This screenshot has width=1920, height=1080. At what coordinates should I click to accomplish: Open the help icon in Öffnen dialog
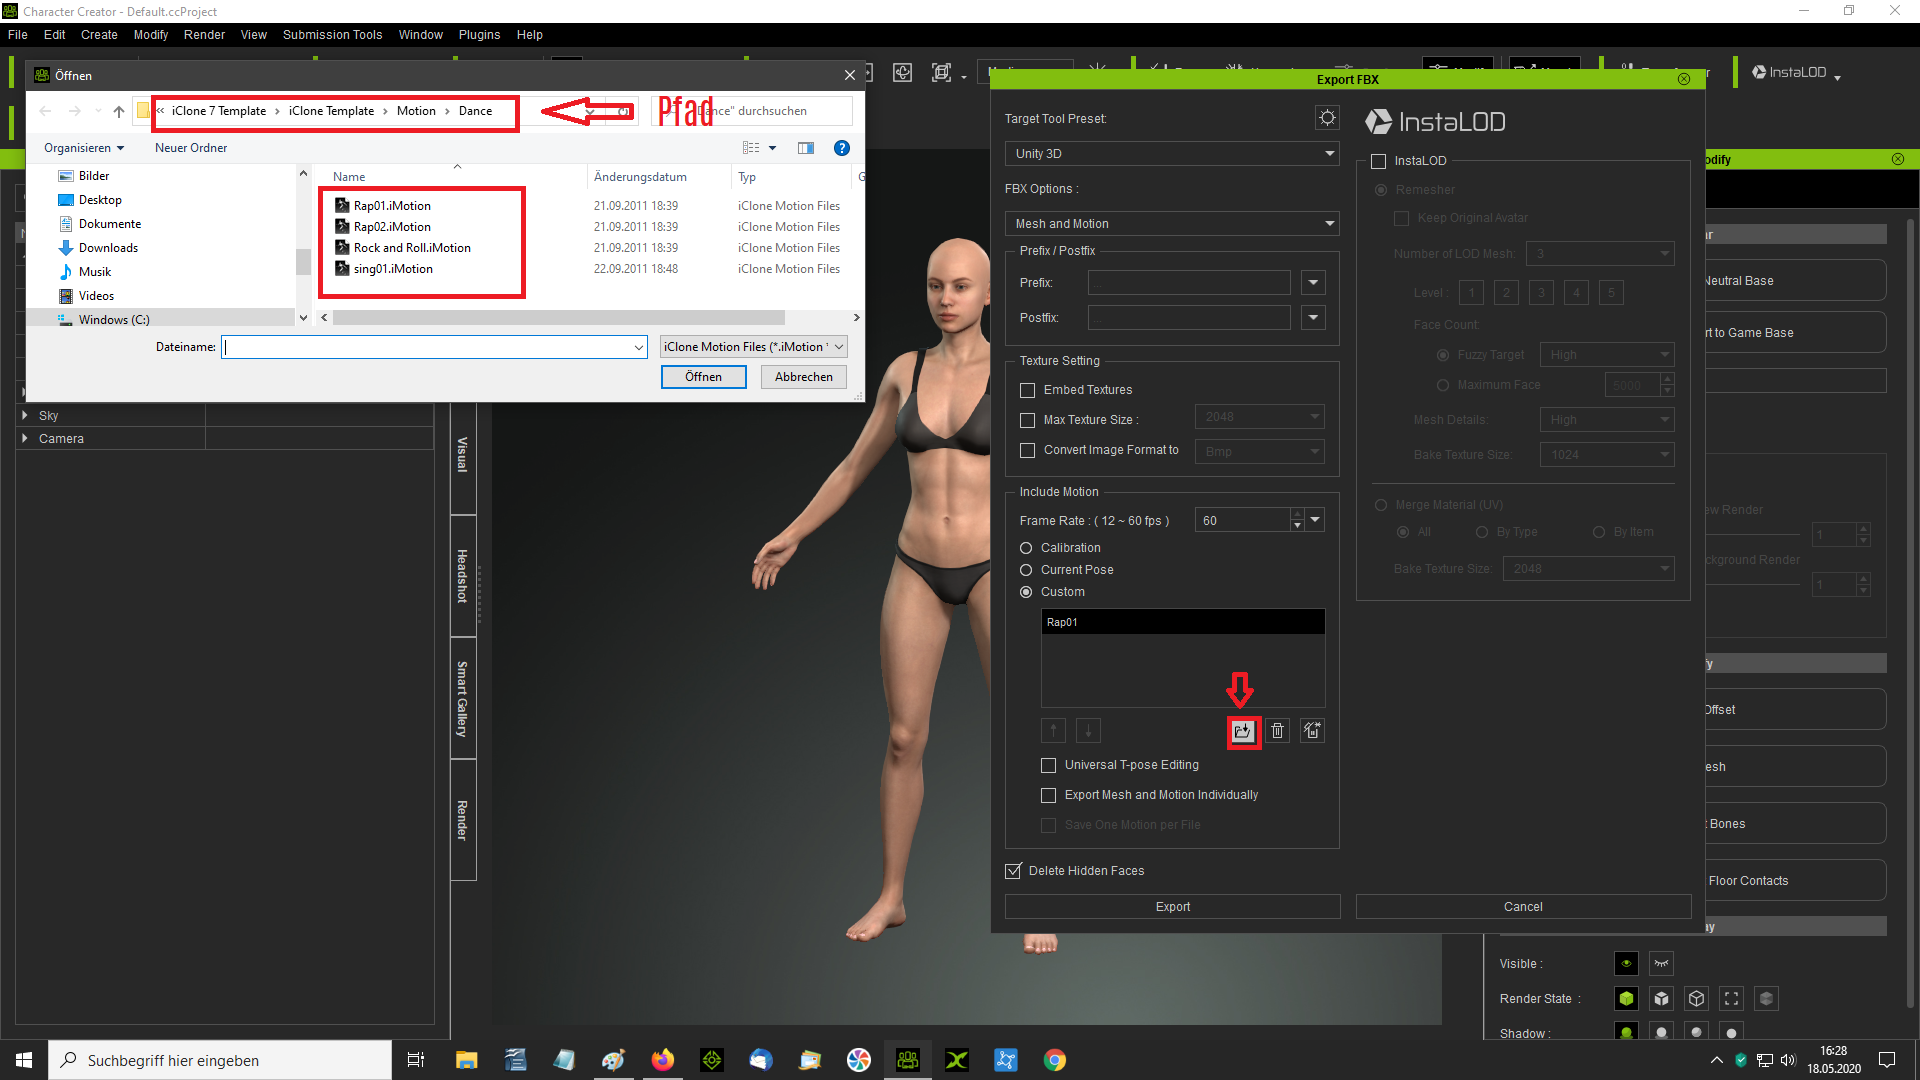[x=842, y=148]
